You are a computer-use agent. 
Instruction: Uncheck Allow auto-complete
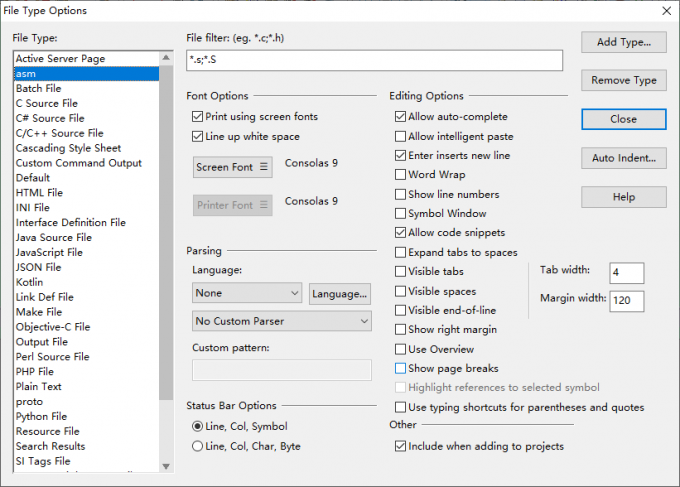(x=400, y=117)
